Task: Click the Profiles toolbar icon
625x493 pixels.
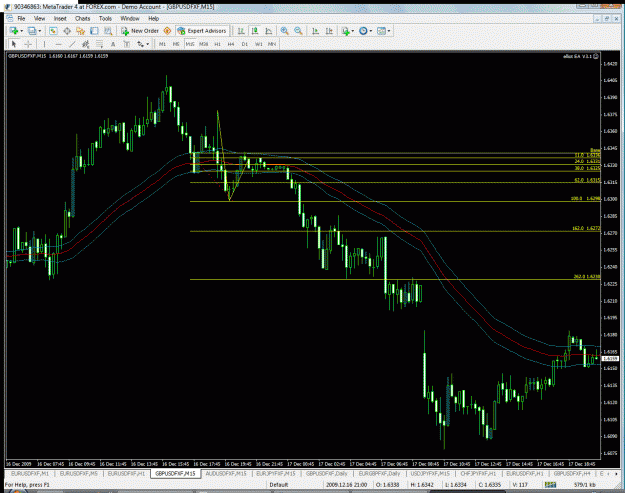Action: pos(32,31)
